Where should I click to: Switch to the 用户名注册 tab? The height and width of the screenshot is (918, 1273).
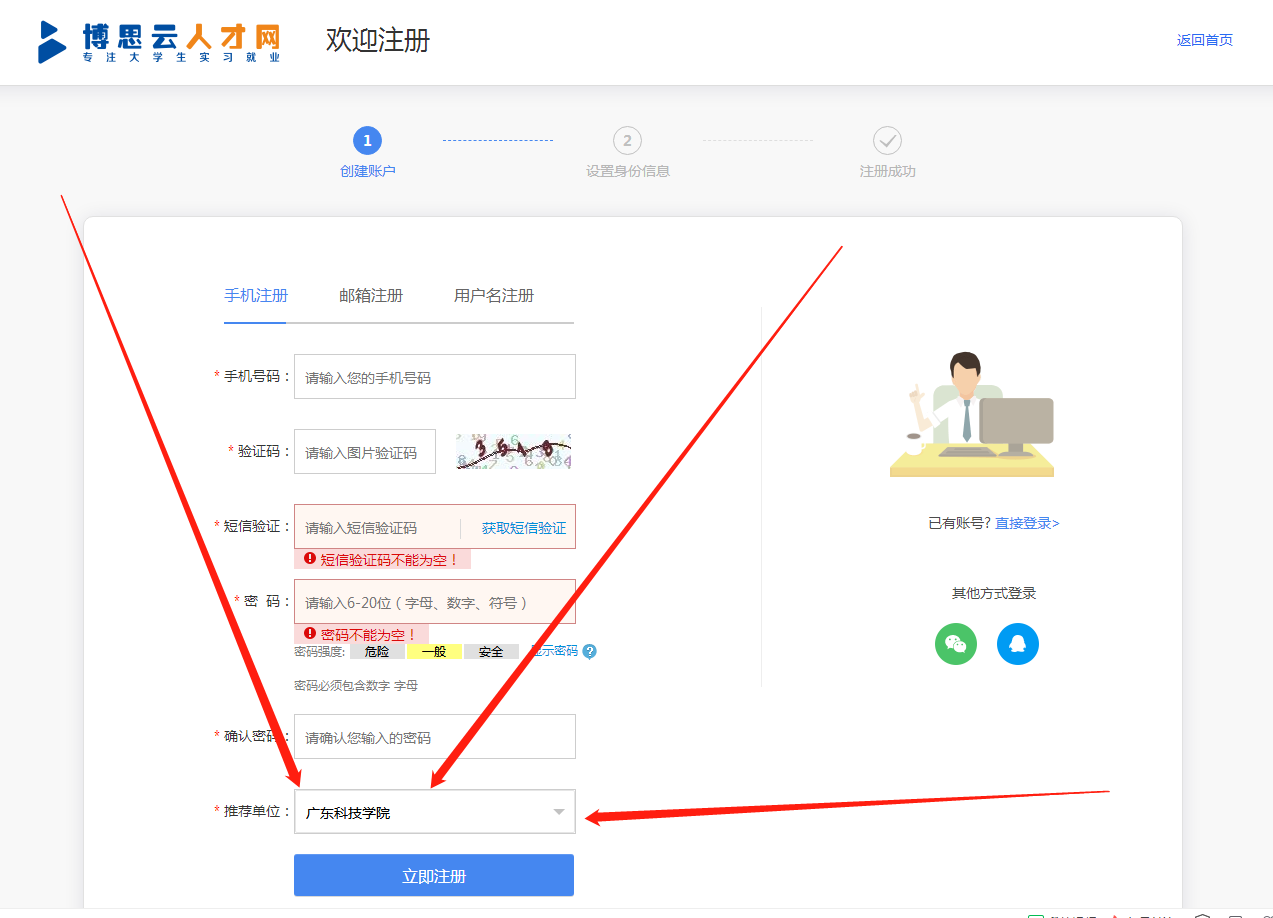point(494,296)
